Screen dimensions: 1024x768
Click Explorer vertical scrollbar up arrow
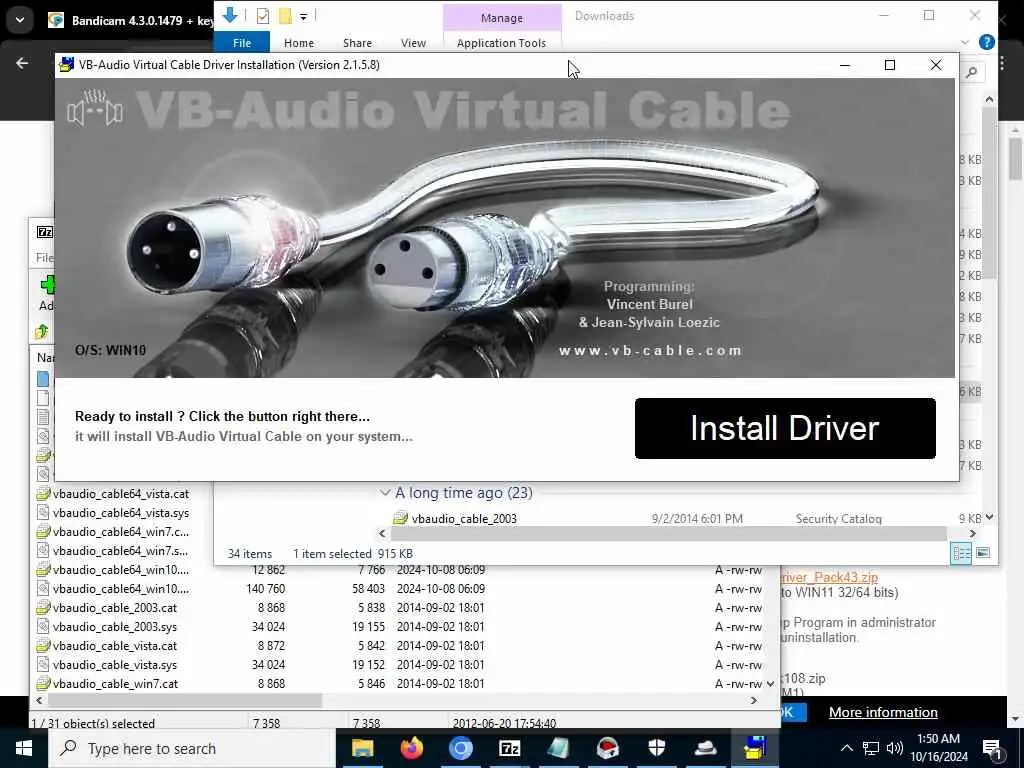(989, 99)
